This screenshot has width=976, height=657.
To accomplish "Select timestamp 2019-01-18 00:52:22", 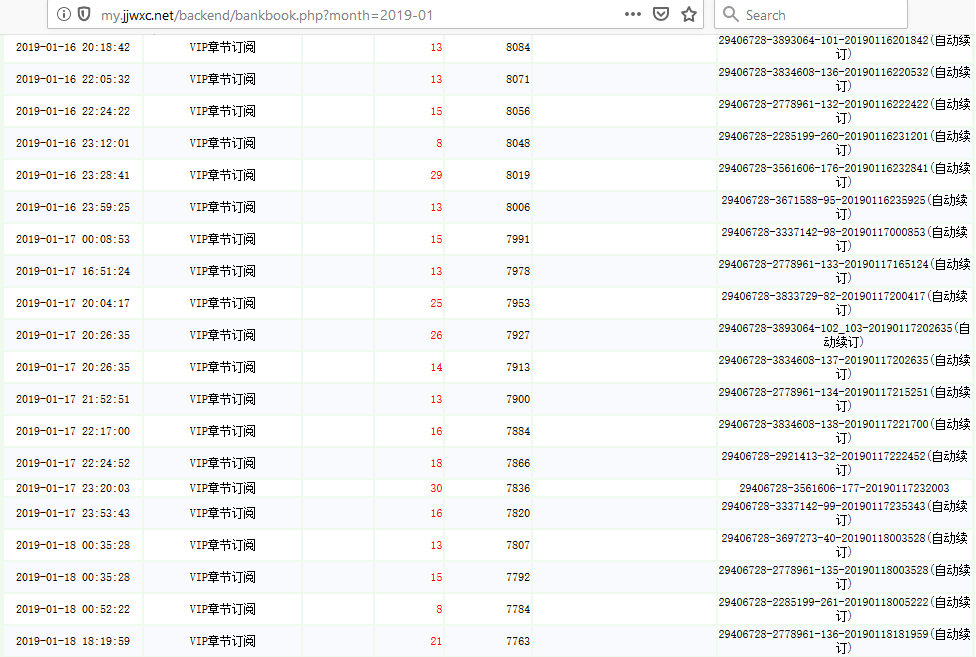I will coord(73,610).
